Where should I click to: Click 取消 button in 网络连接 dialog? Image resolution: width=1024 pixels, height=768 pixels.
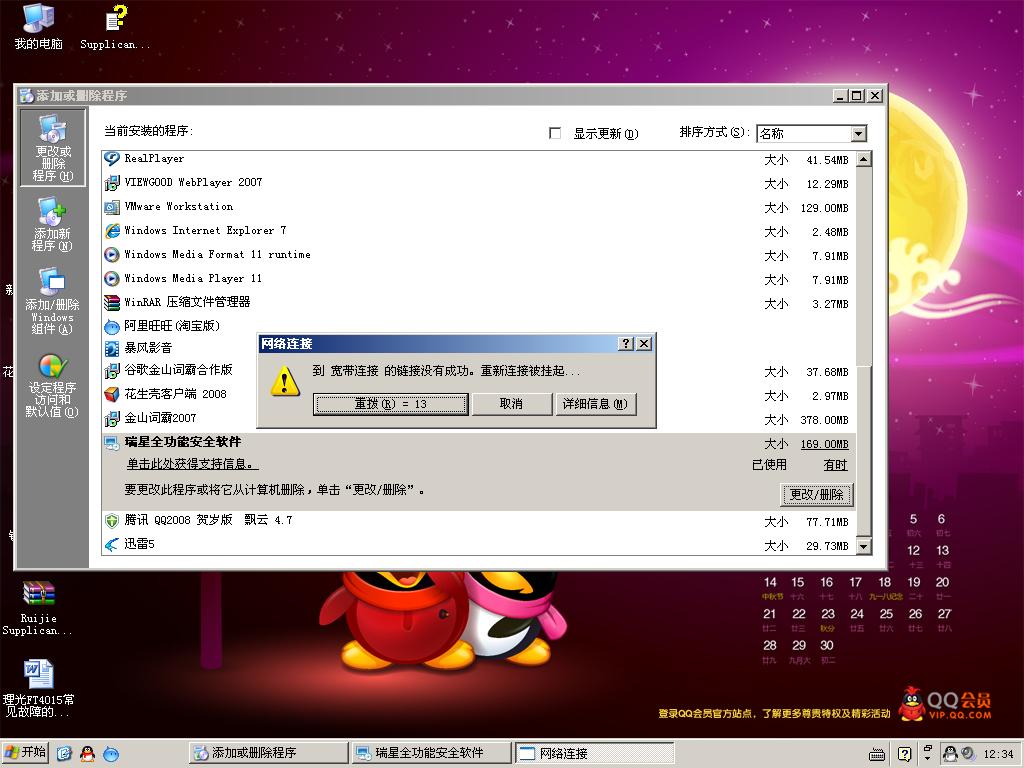pos(511,404)
